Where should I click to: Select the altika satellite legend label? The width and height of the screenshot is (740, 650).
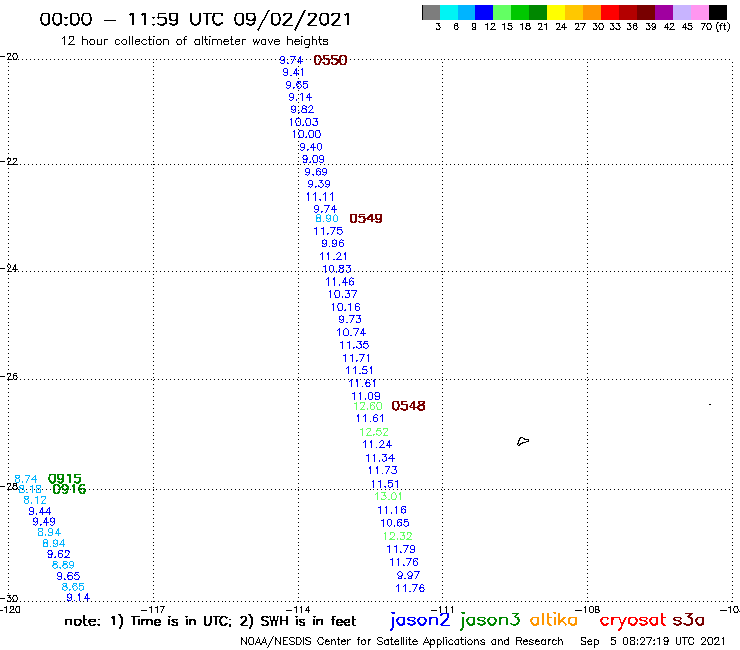(553, 620)
